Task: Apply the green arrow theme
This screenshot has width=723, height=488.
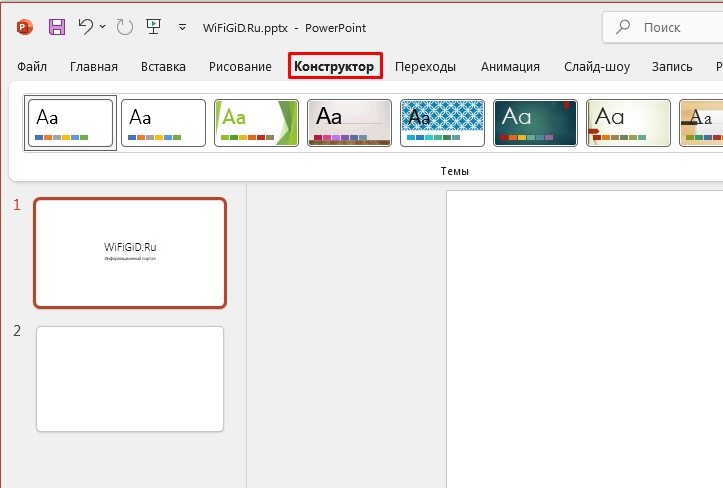Action: point(256,123)
